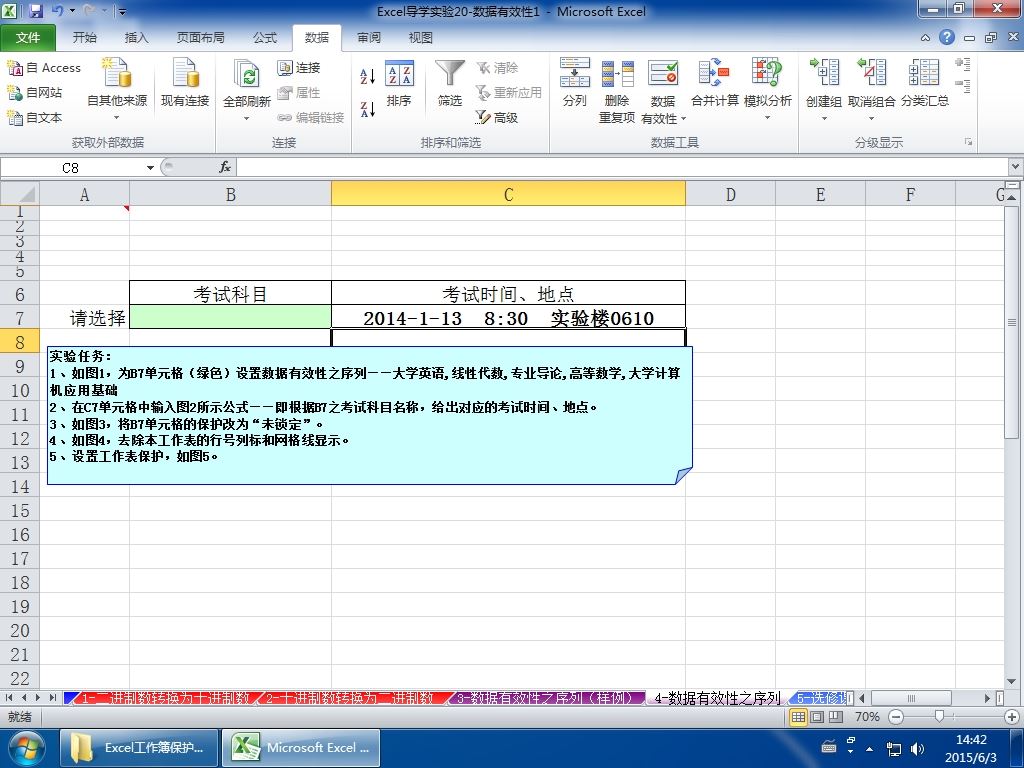
Task: Click zoom in plus button
Action: point(1012,717)
